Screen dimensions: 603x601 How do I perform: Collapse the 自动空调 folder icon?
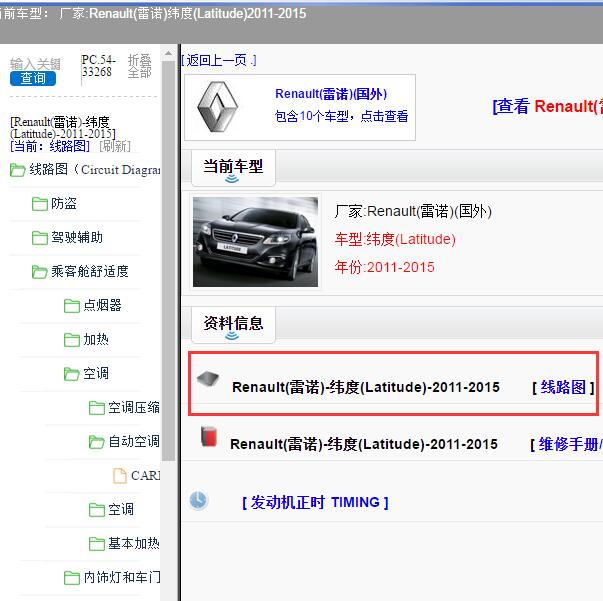pos(97,441)
